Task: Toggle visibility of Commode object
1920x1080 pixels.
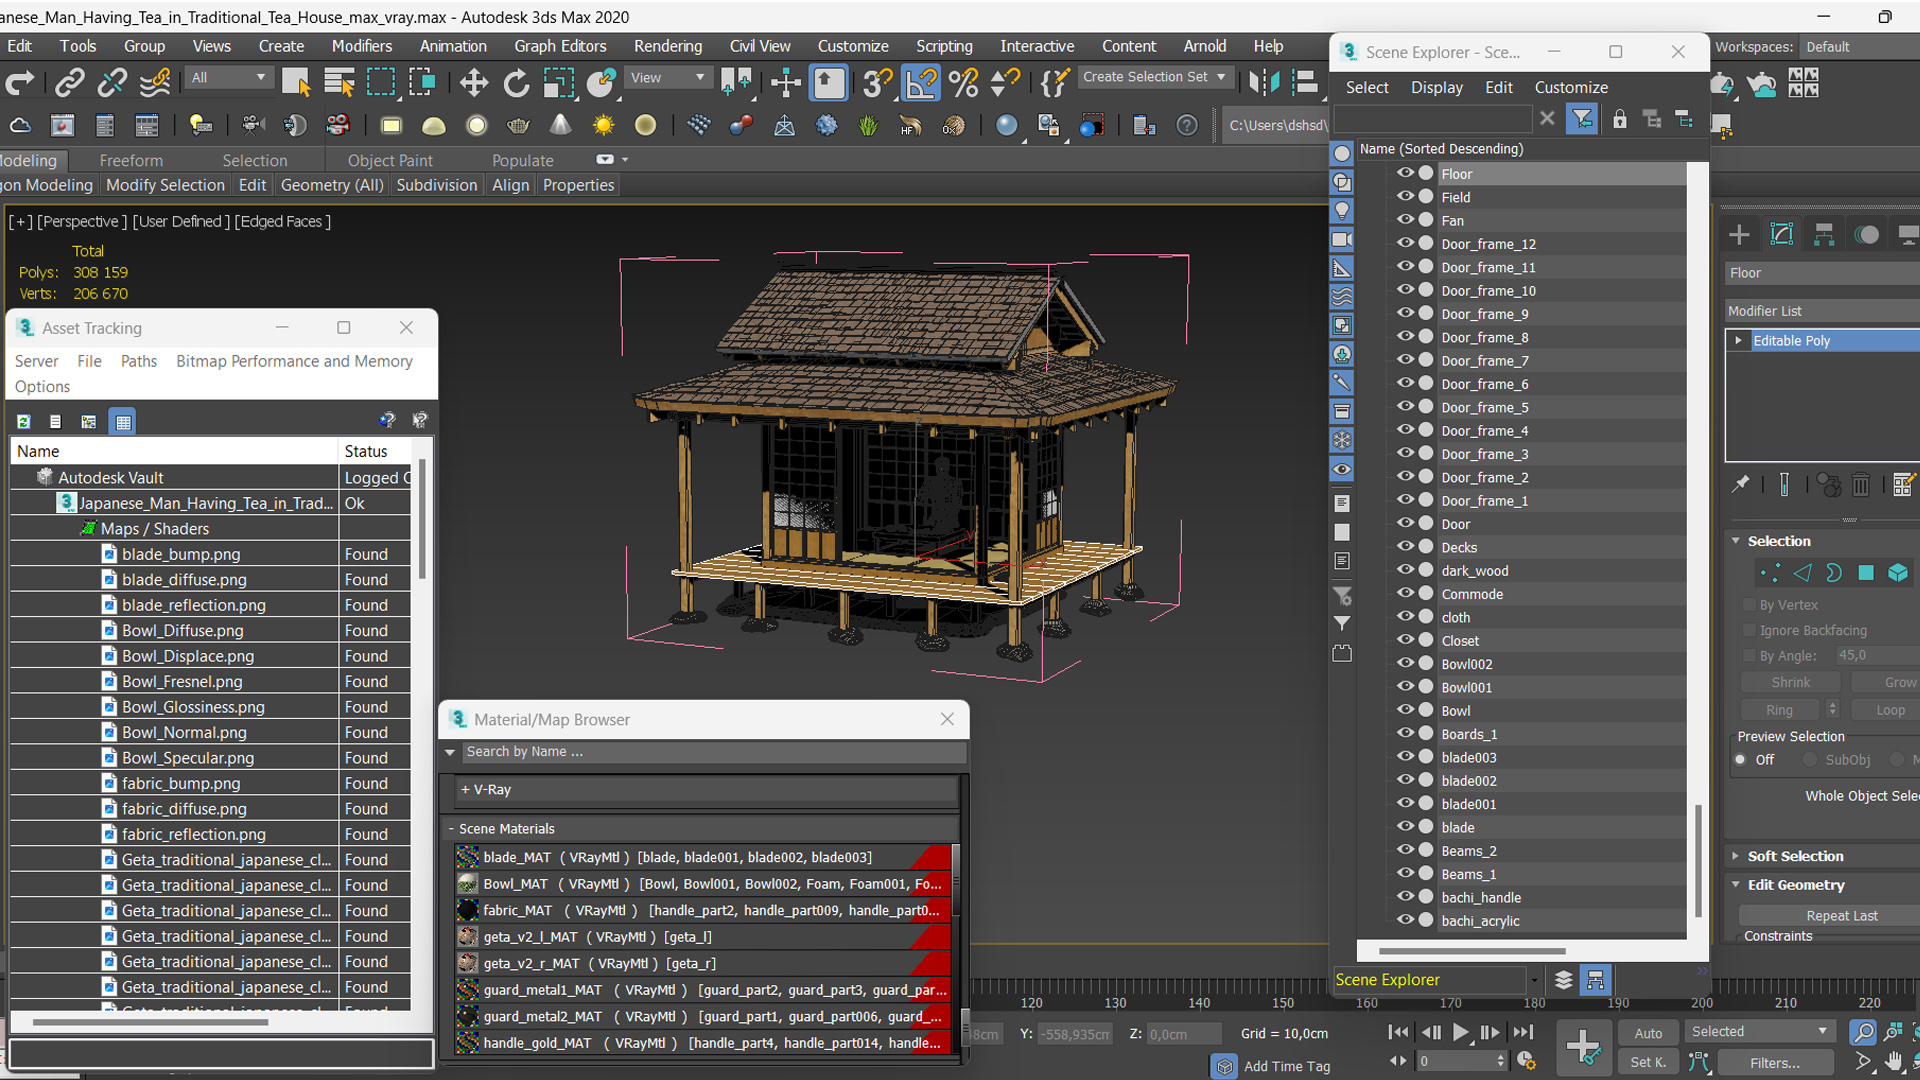Action: 1405,593
